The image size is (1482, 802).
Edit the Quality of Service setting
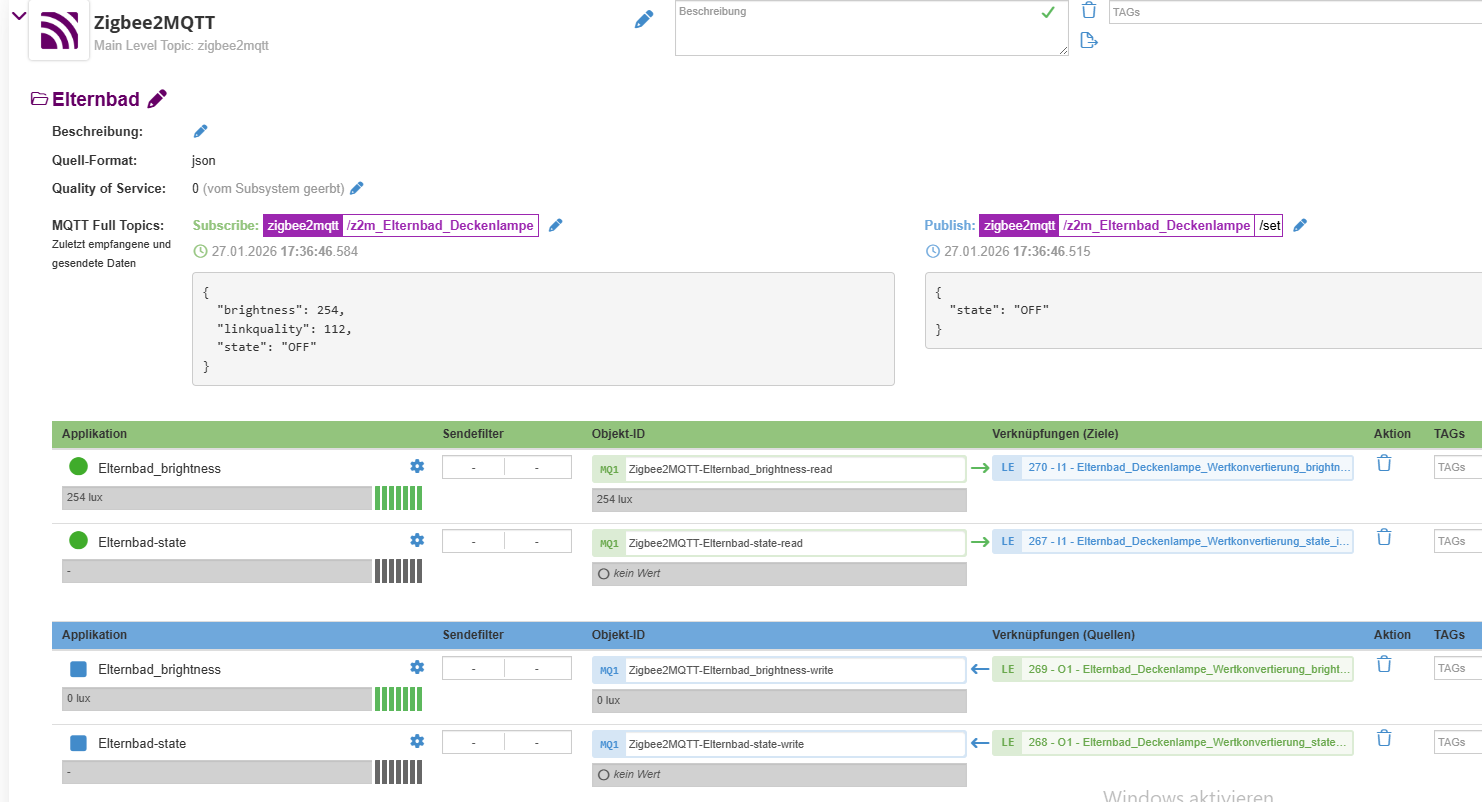click(x=356, y=188)
